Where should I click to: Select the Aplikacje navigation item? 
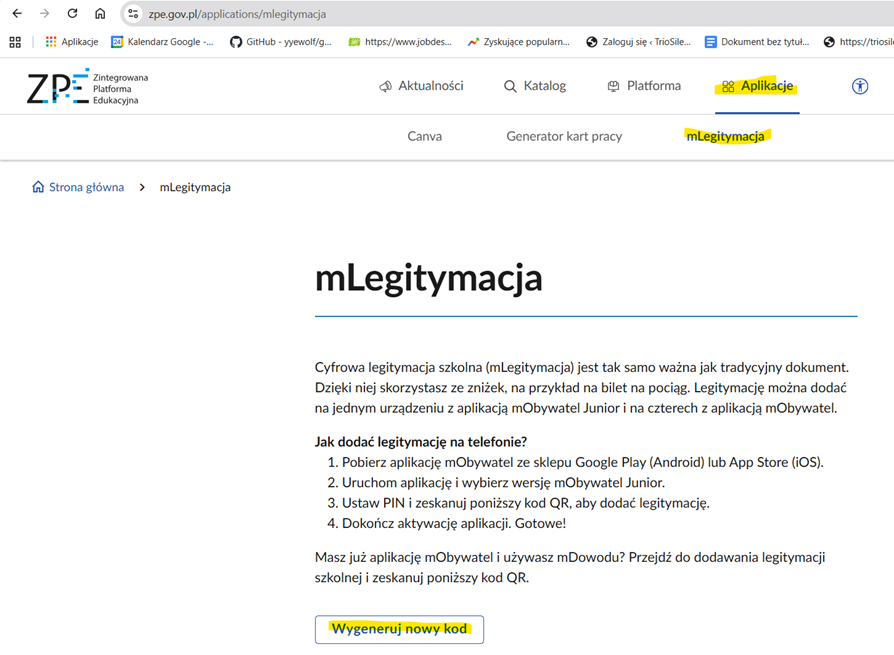click(757, 86)
